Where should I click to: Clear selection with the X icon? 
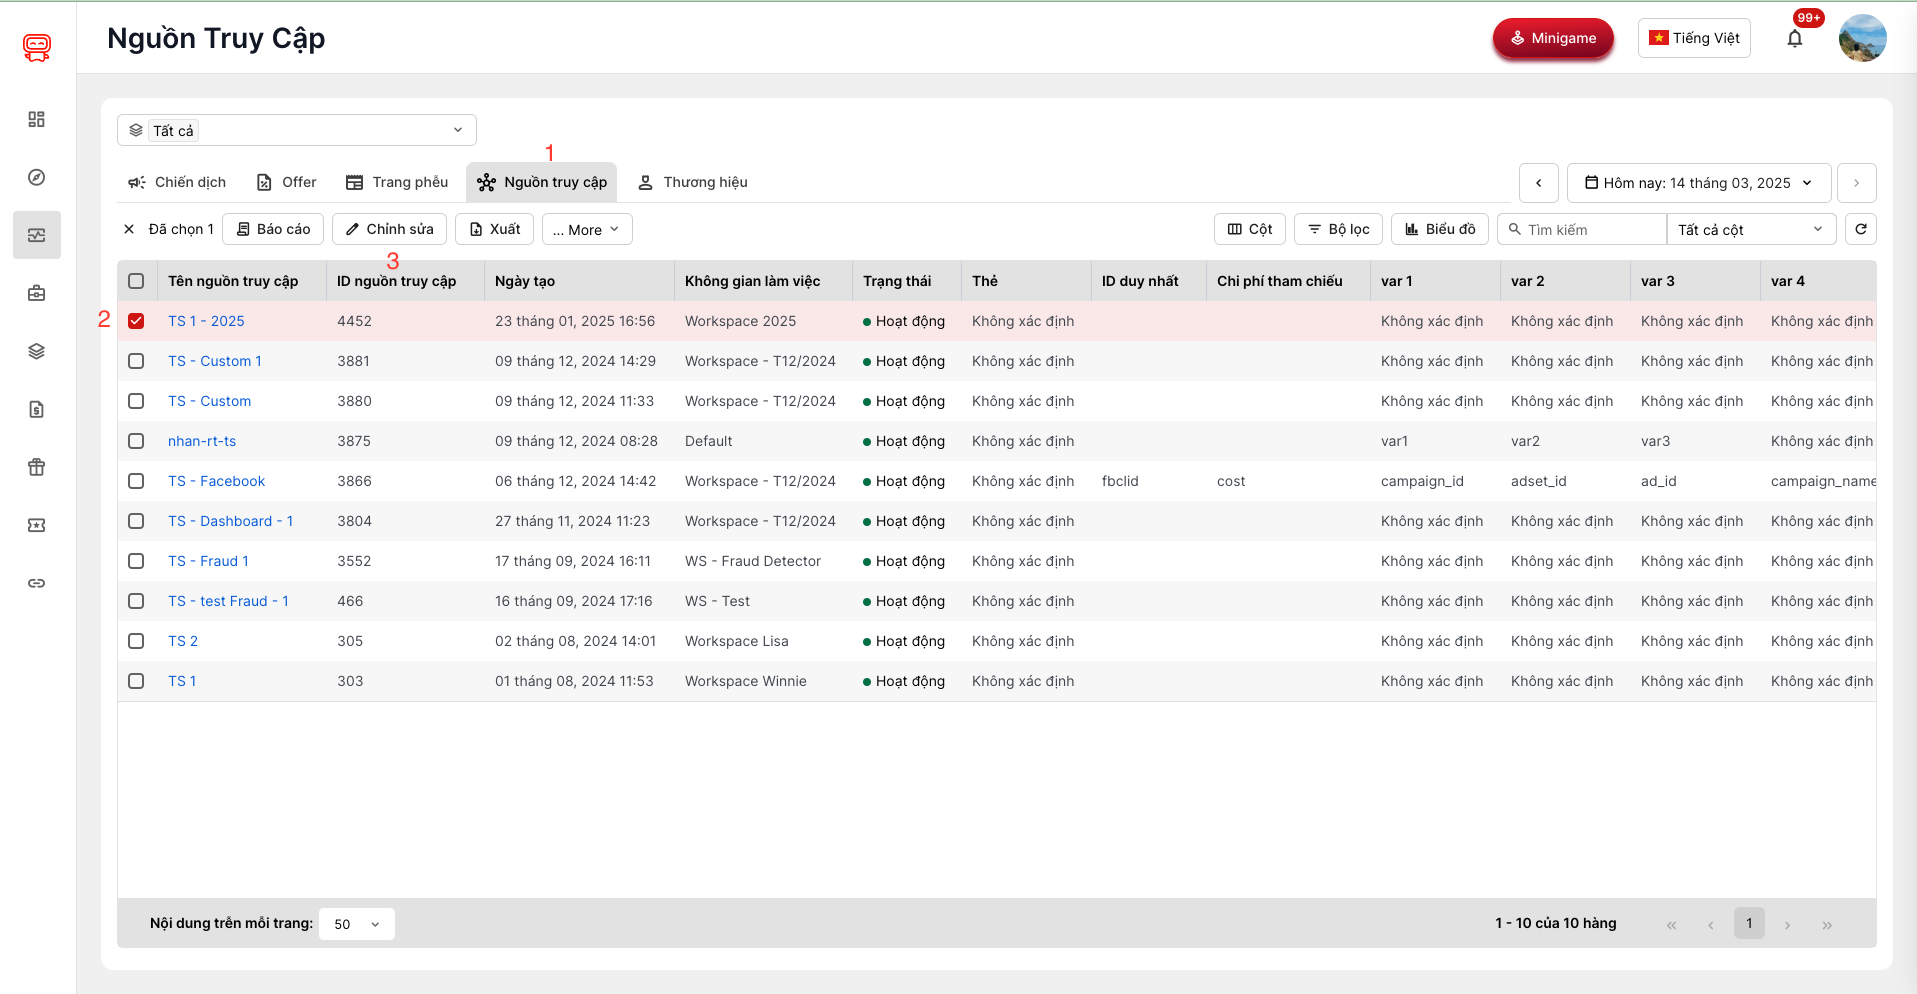pyautogui.click(x=129, y=229)
